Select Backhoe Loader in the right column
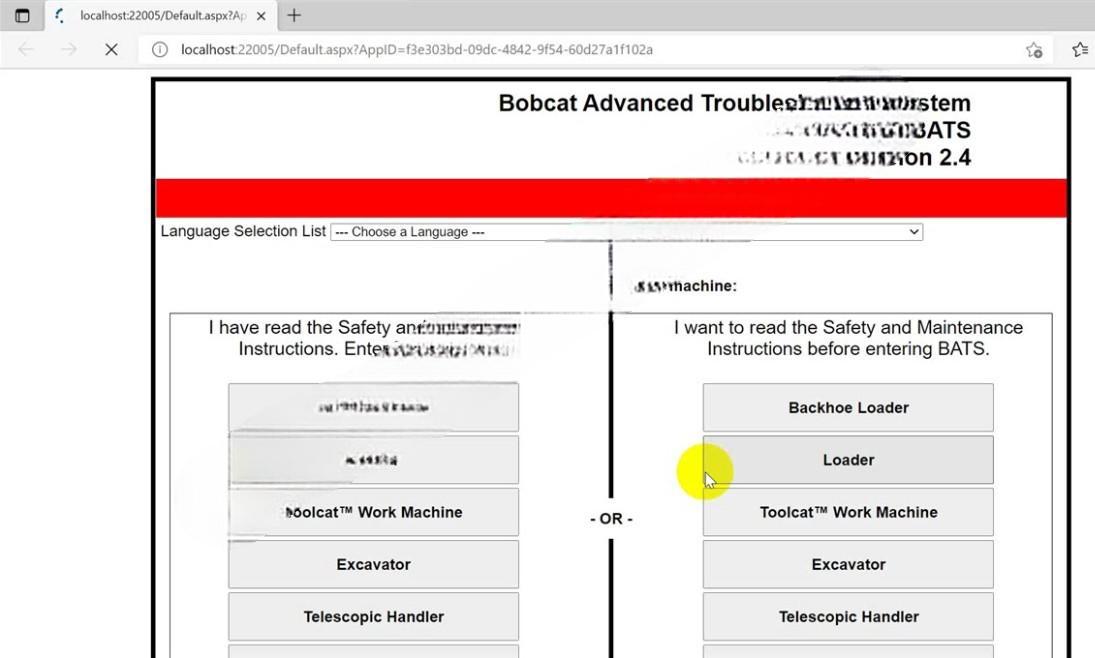1095x658 pixels. 848,407
